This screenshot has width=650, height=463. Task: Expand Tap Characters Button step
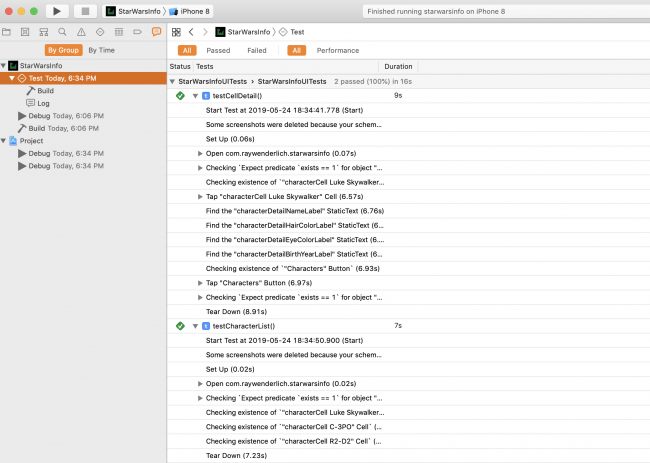[200, 283]
